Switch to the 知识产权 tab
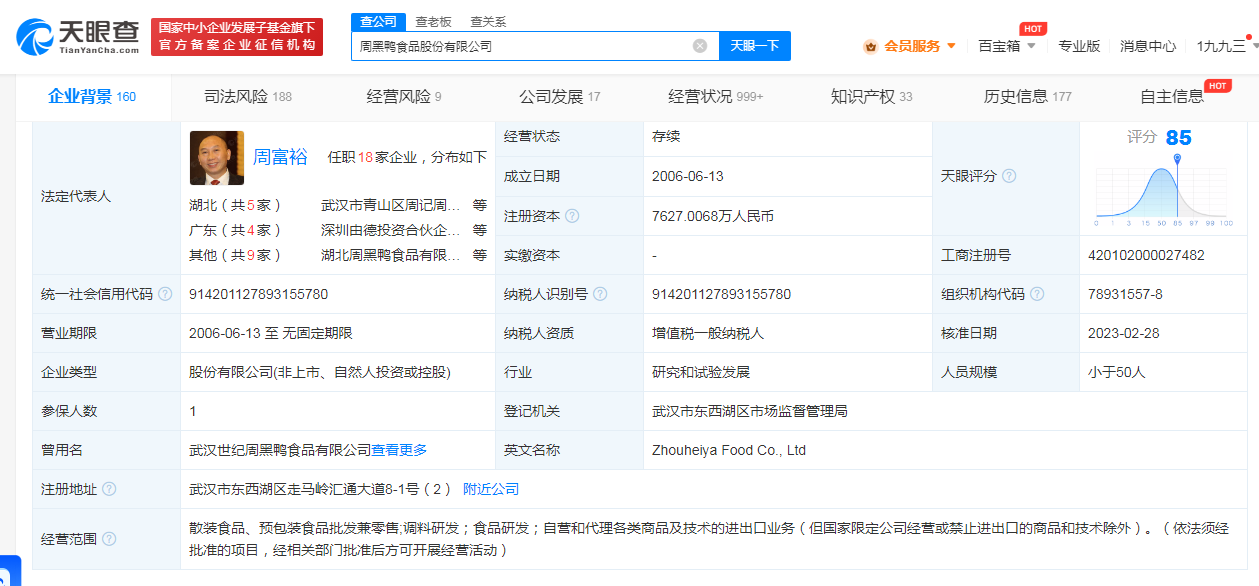The image size is (1259, 586). click(872, 97)
